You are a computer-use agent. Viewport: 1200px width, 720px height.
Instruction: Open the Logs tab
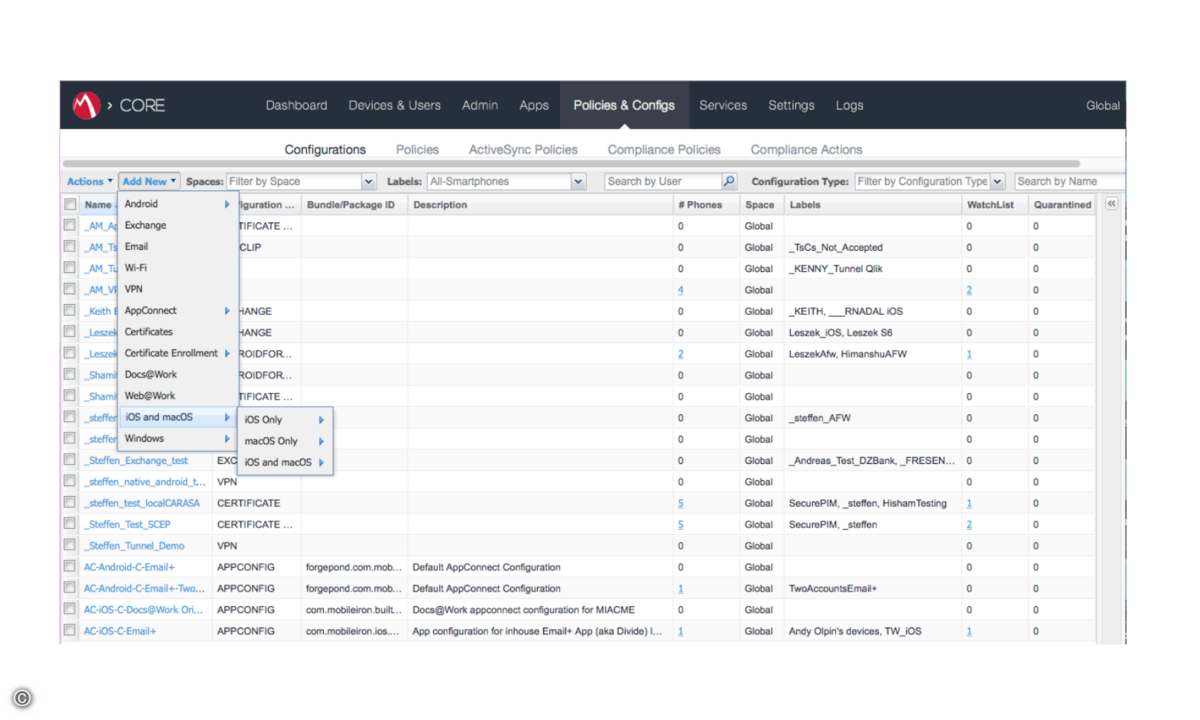(x=849, y=105)
